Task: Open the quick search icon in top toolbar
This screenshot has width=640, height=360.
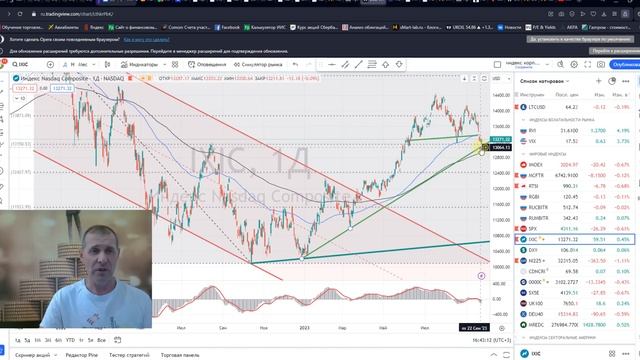Action: pyautogui.click(x=560, y=64)
